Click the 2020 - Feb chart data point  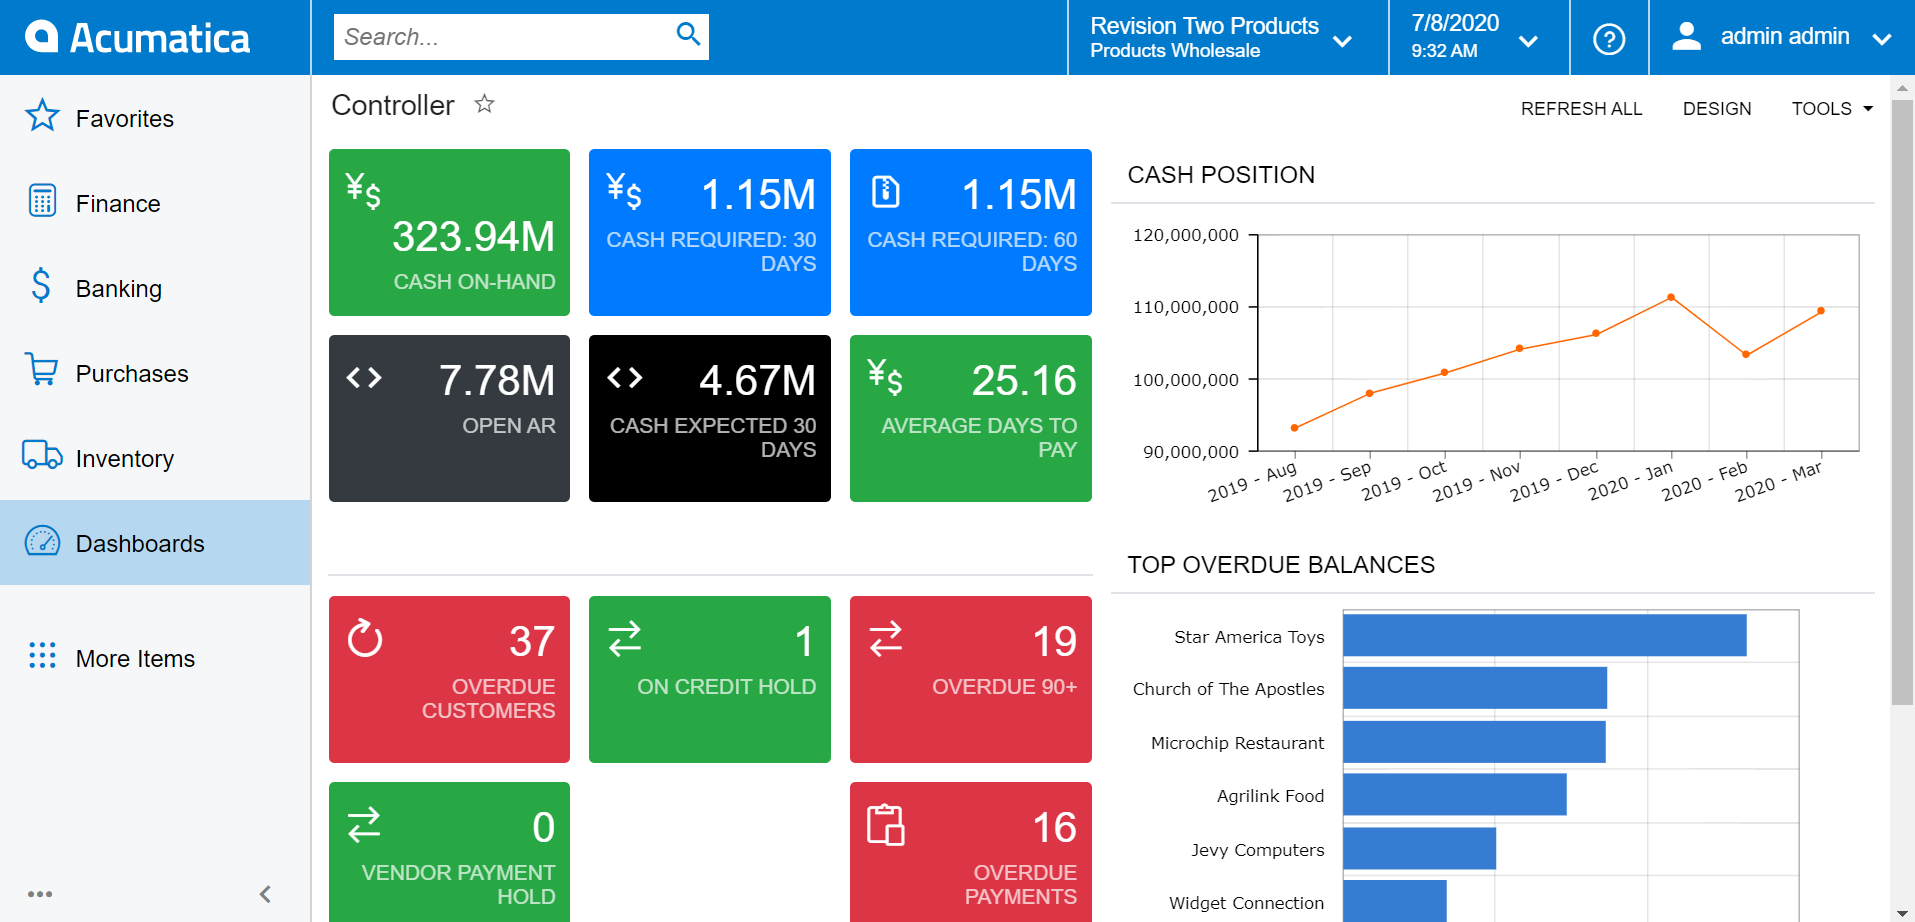coord(1746,354)
